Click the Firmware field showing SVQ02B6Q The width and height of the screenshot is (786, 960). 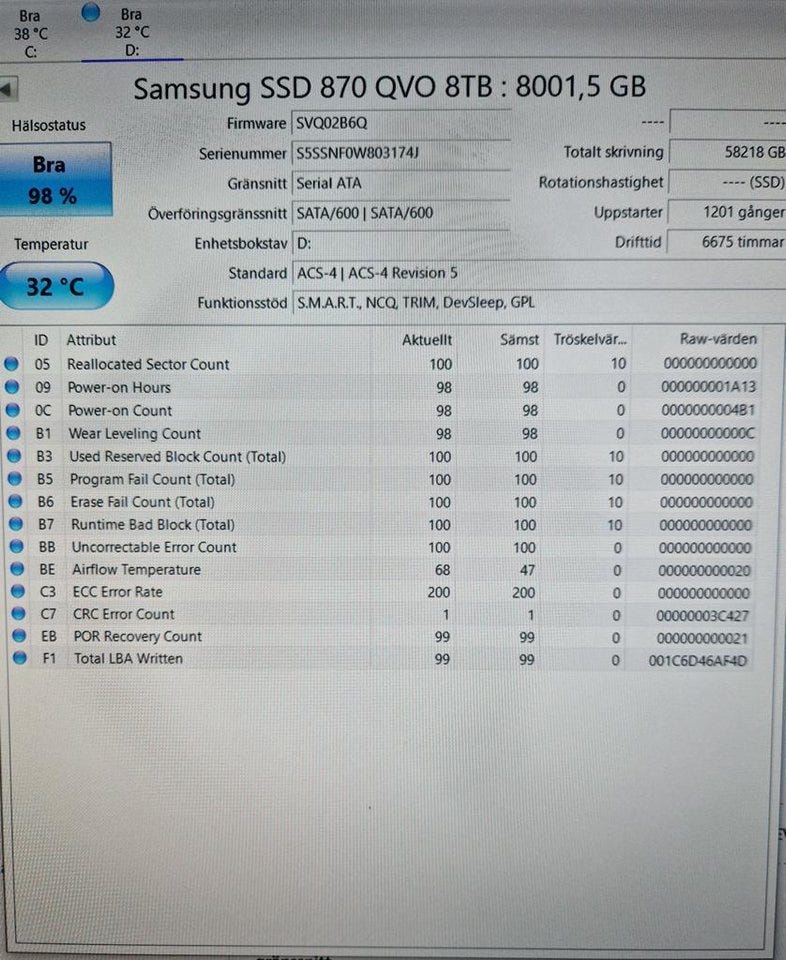tap(400, 123)
